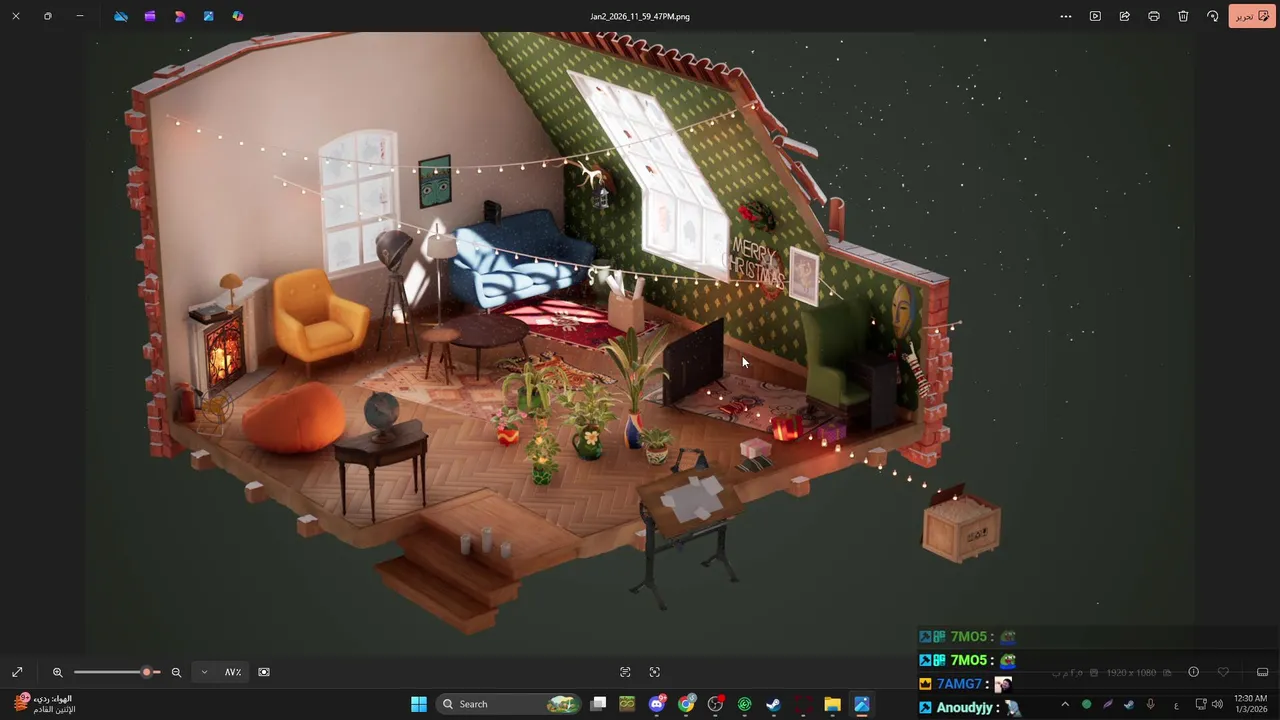Toggle favorite heart icon
The image size is (1280, 720).
(1223, 672)
